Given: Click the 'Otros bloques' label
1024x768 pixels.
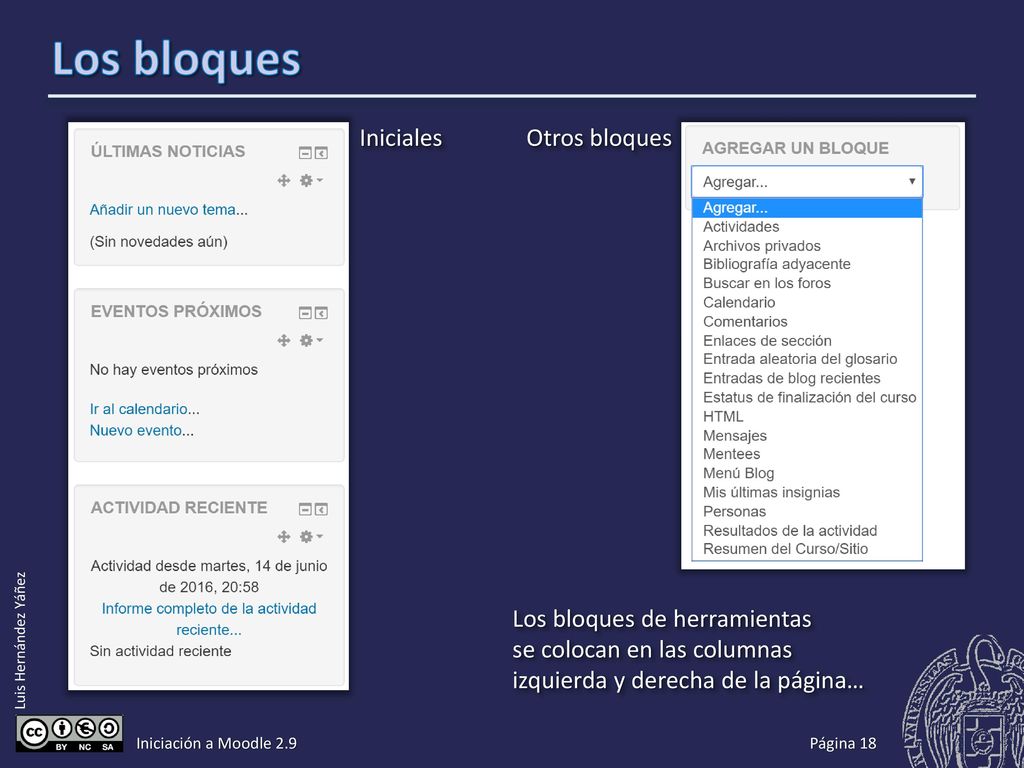Looking at the screenshot, I should pyautogui.click(x=599, y=138).
